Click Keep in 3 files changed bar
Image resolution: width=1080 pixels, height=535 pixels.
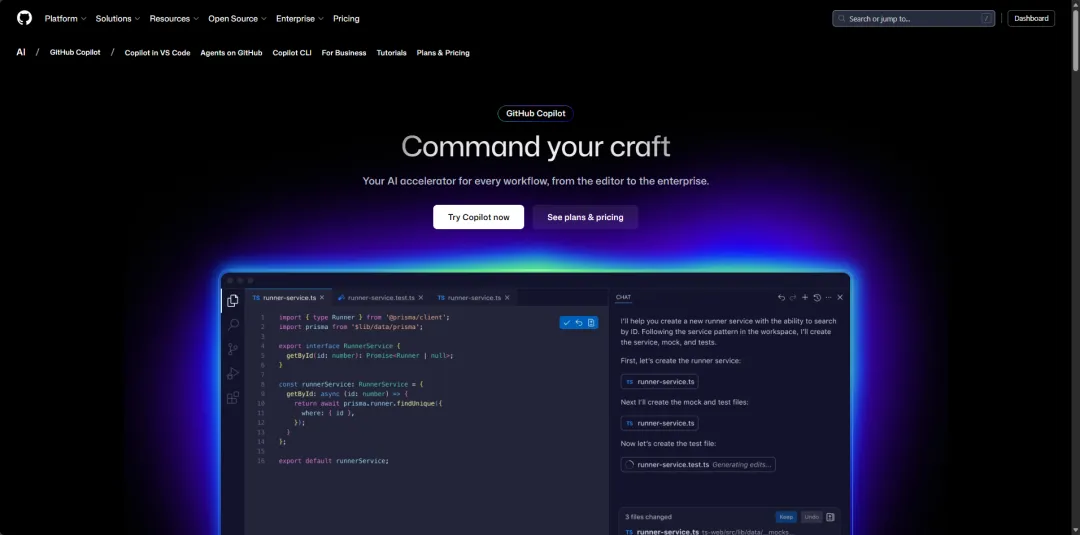[786, 517]
